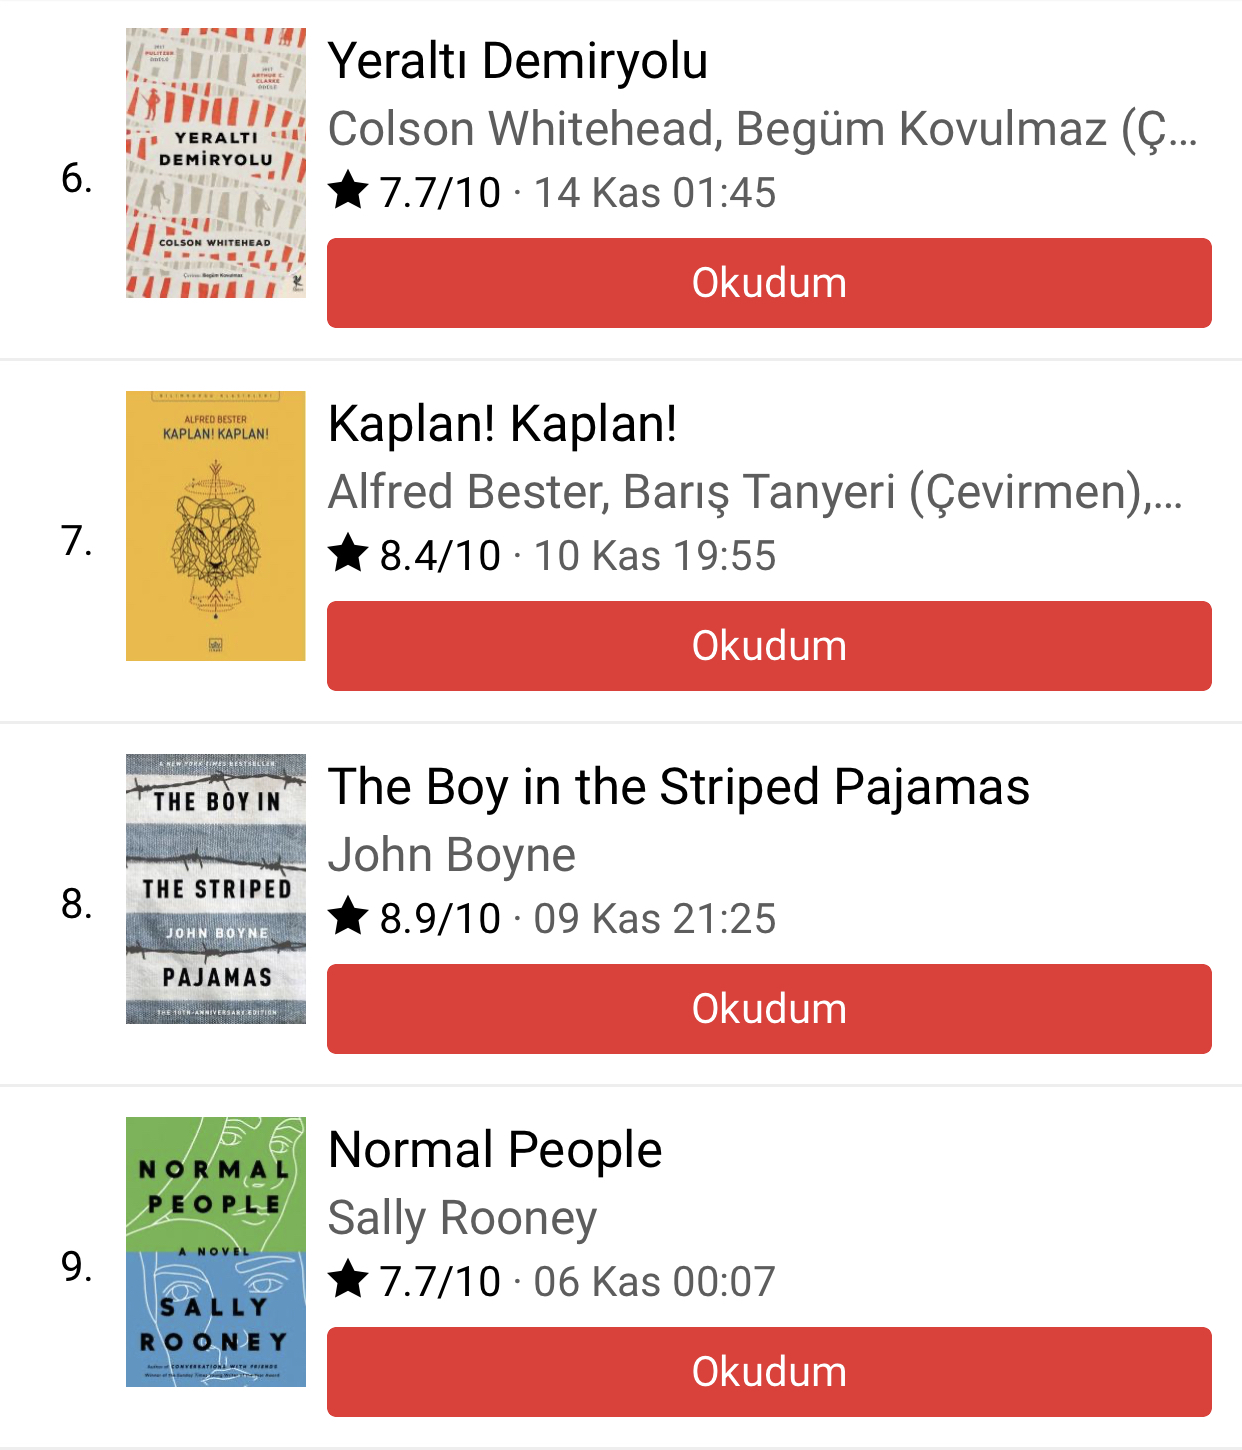Select author John Boyne

click(452, 855)
